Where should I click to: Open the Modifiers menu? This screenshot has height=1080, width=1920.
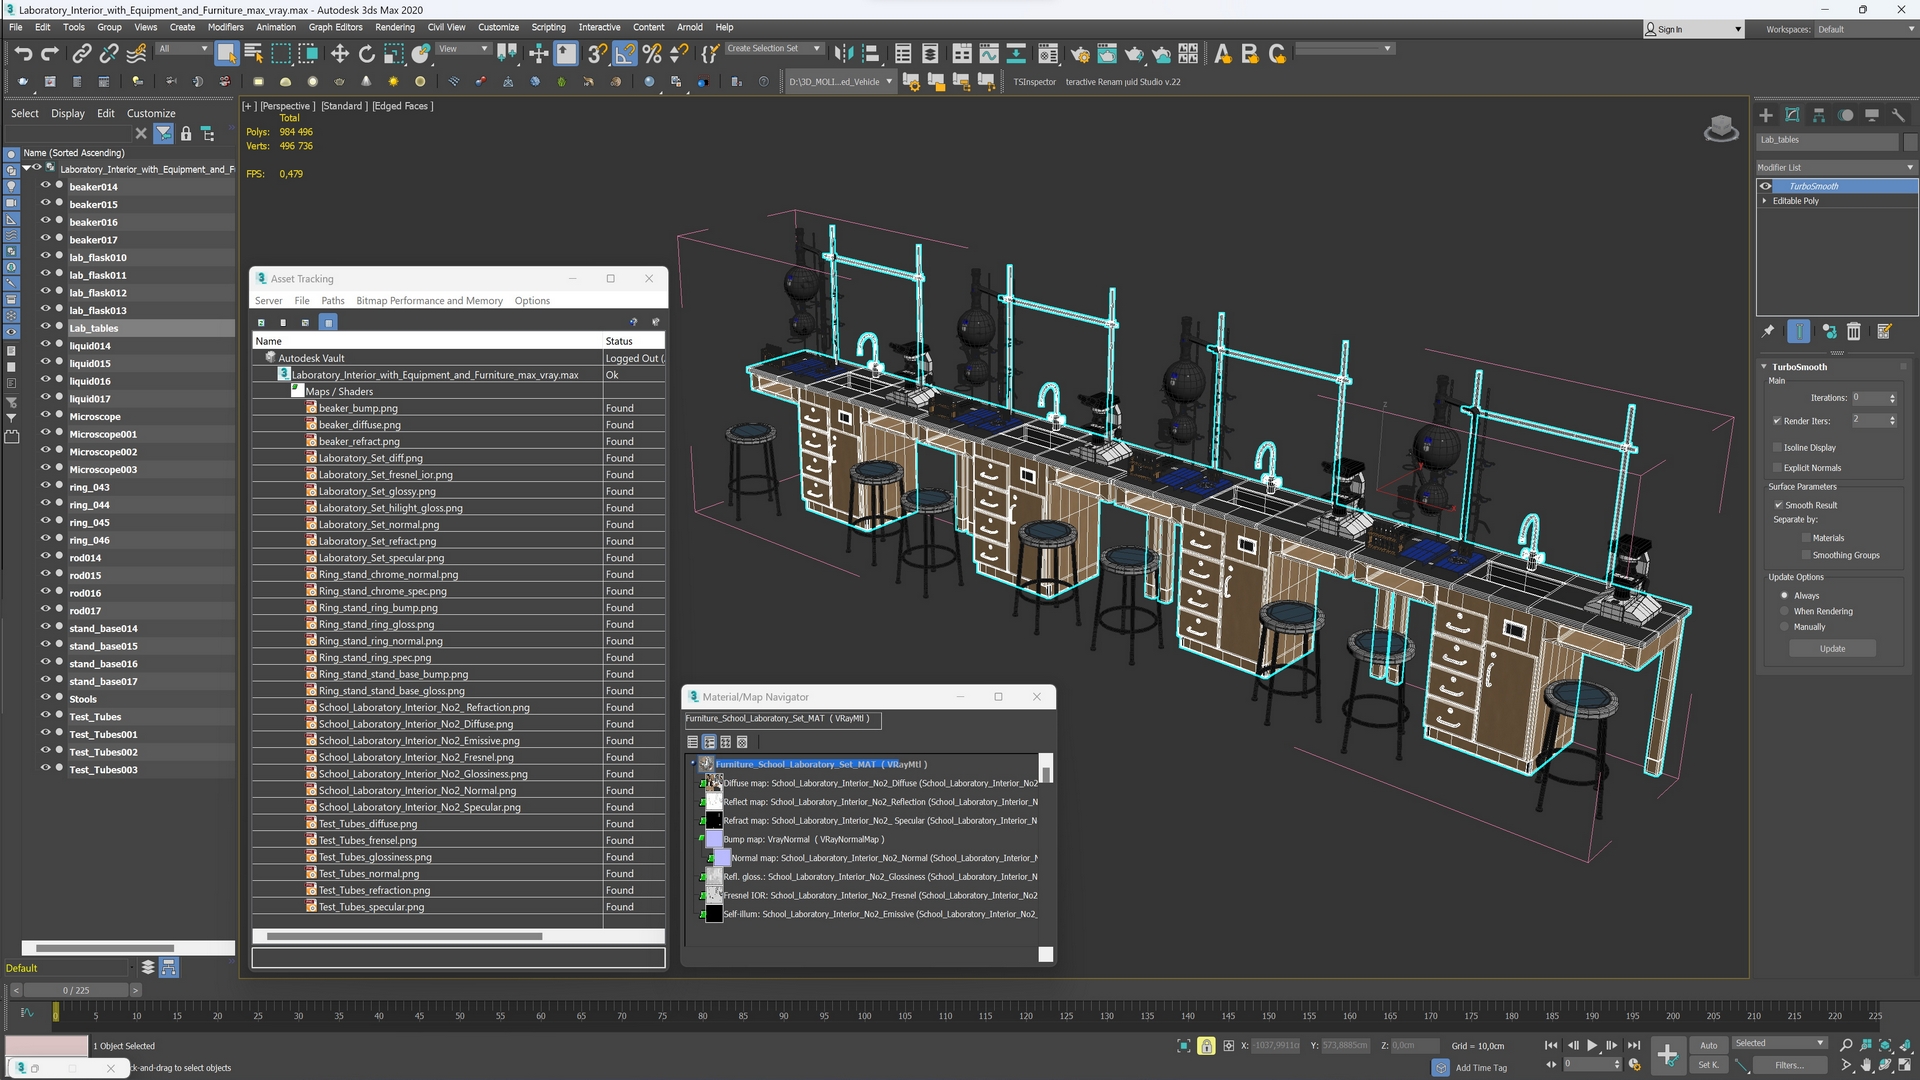(x=225, y=27)
